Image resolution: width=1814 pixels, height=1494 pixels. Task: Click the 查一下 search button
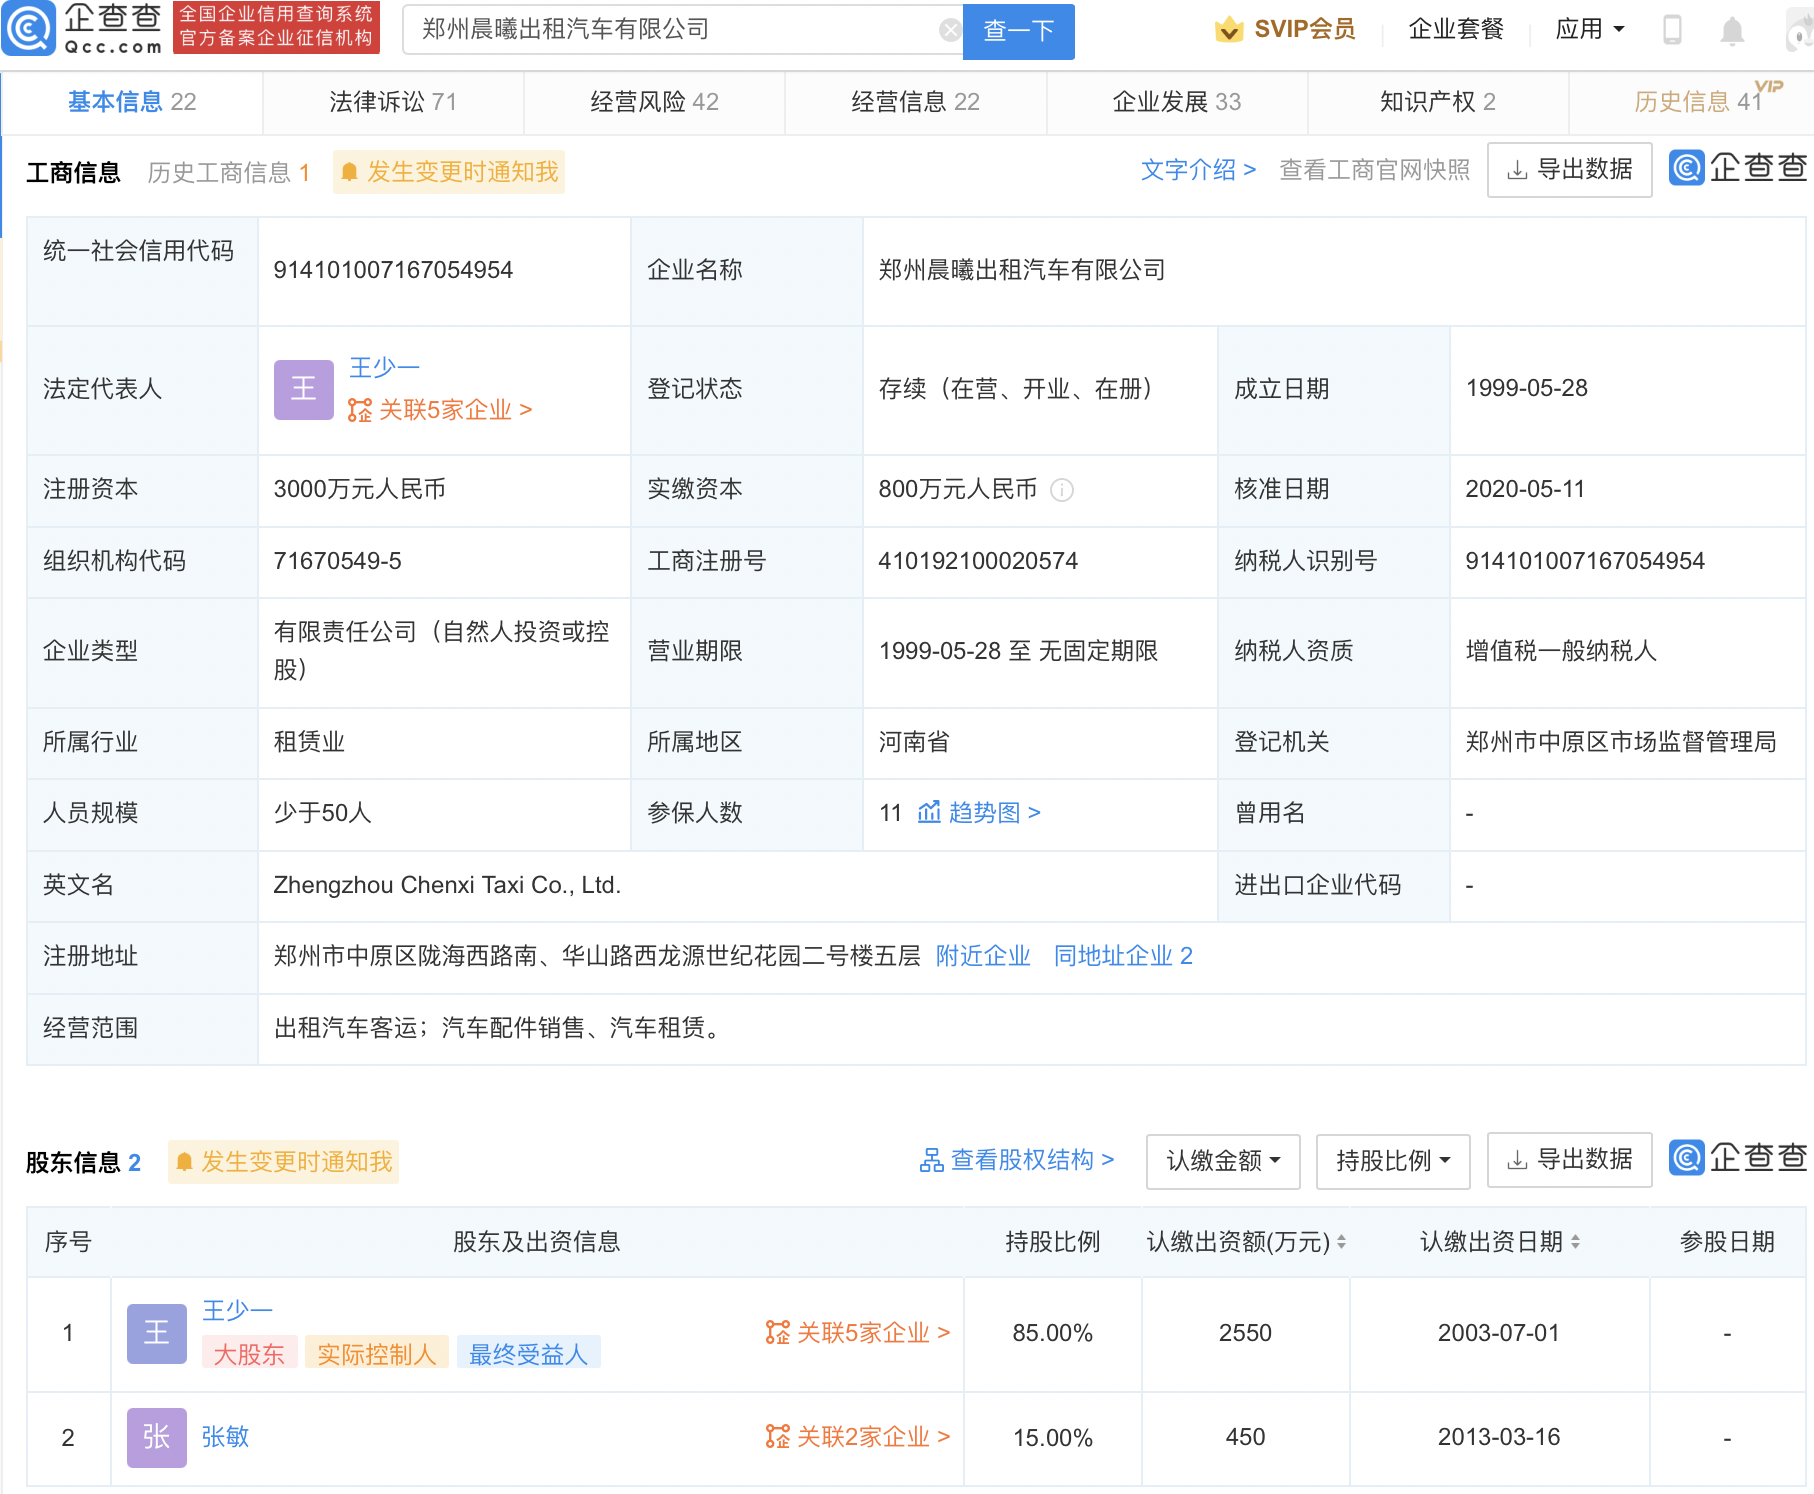pos(1018,31)
